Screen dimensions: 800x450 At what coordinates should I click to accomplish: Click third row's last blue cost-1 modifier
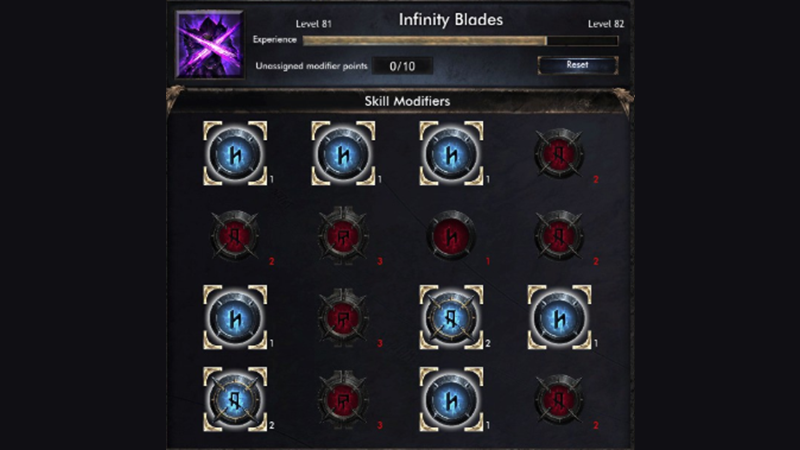pos(560,317)
